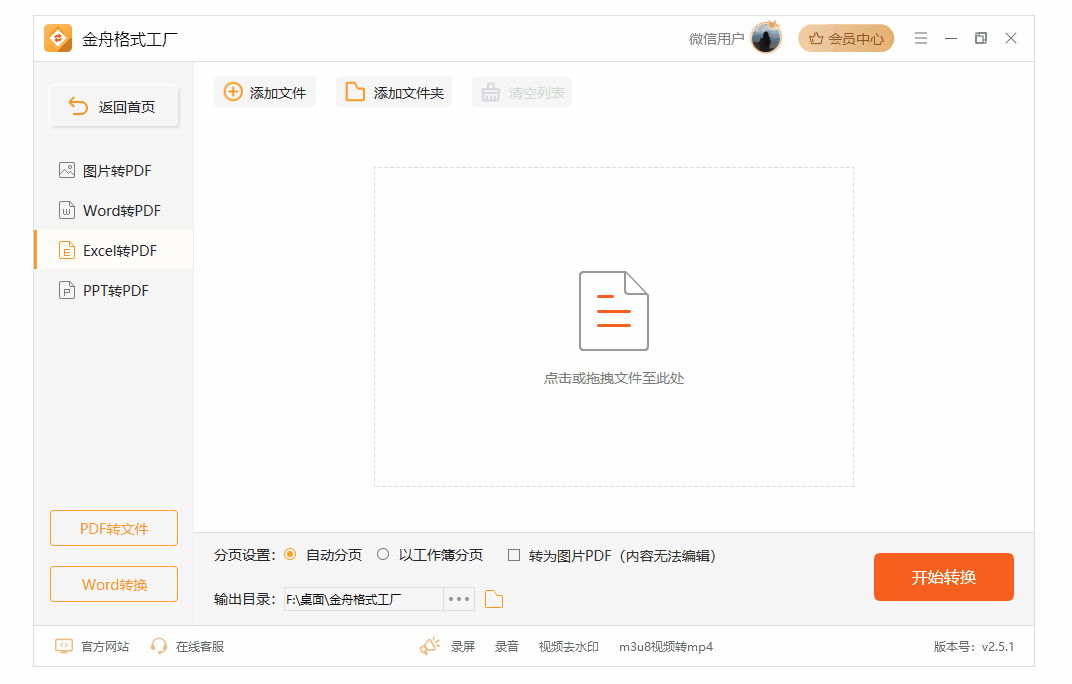Viewport: 1072px width, 684px height.
Task: Click the user avatar picture
Action: (x=766, y=38)
